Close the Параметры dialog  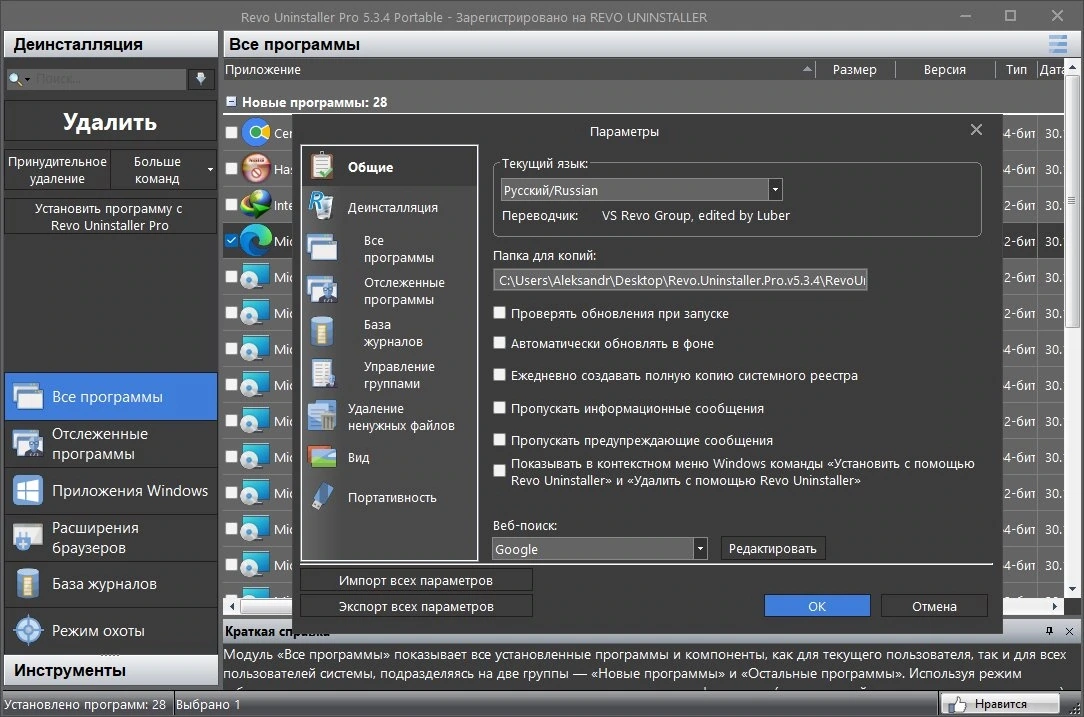click(976, 130)
